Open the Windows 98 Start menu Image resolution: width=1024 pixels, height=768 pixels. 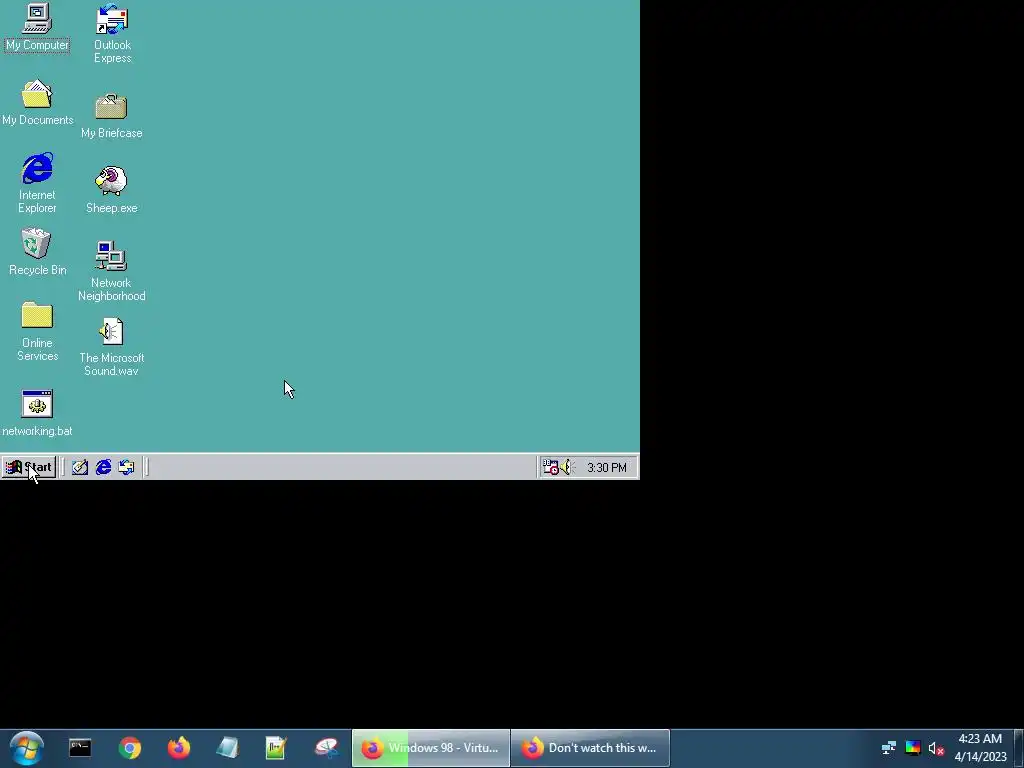[28, 467]
